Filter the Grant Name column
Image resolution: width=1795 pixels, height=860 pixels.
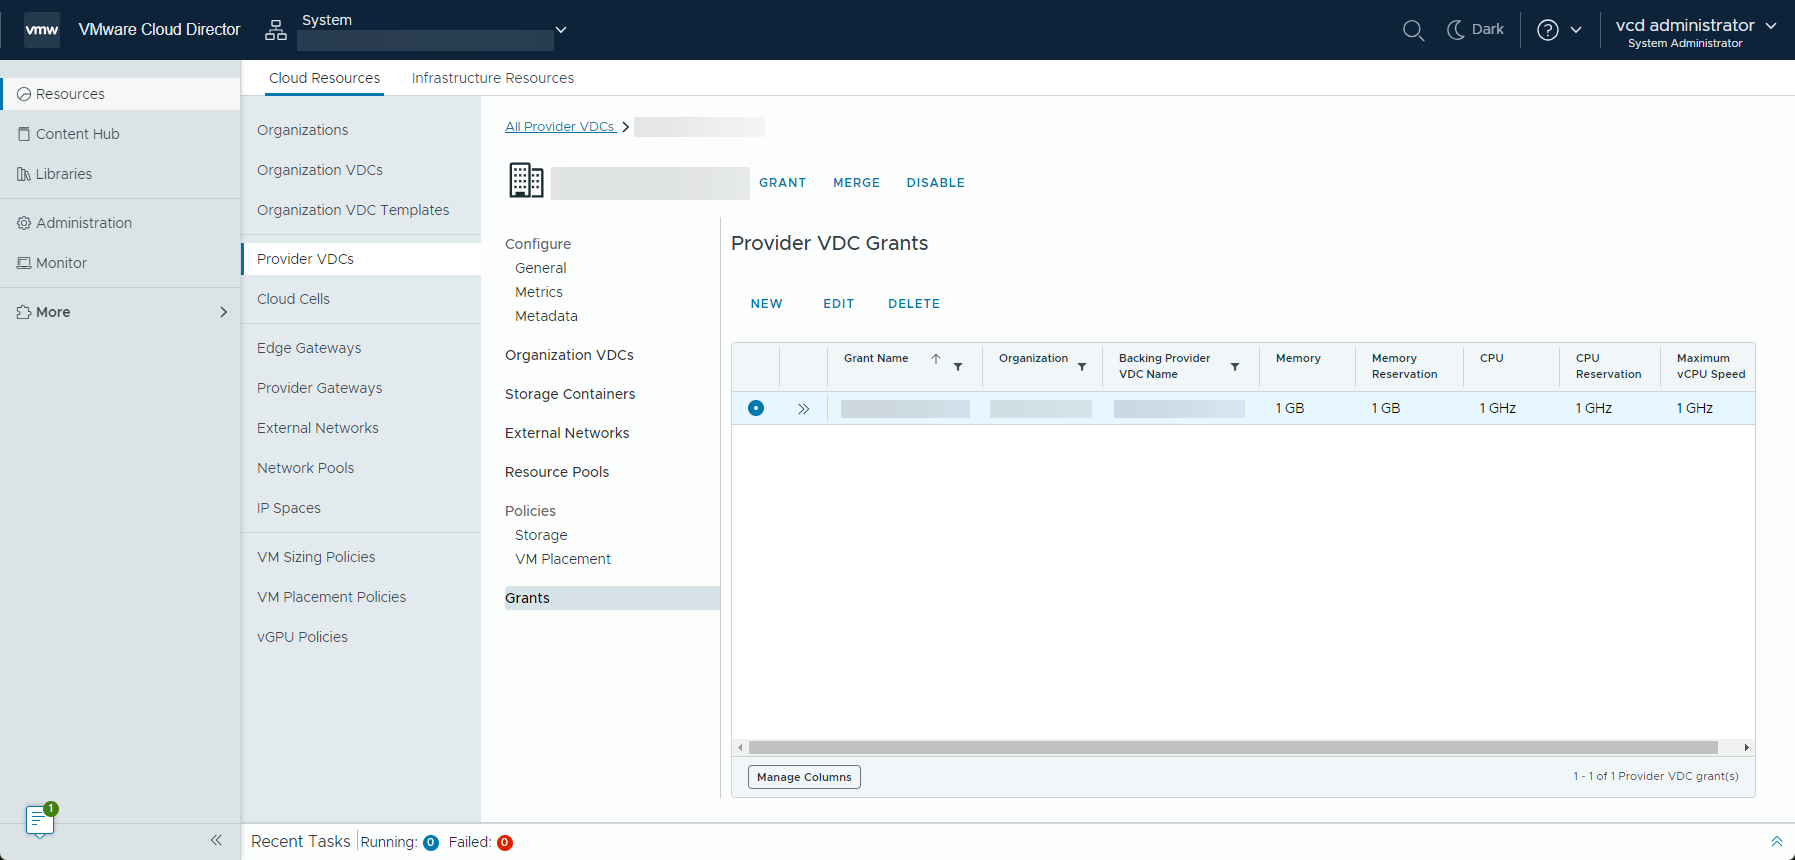tap(958, 367)
